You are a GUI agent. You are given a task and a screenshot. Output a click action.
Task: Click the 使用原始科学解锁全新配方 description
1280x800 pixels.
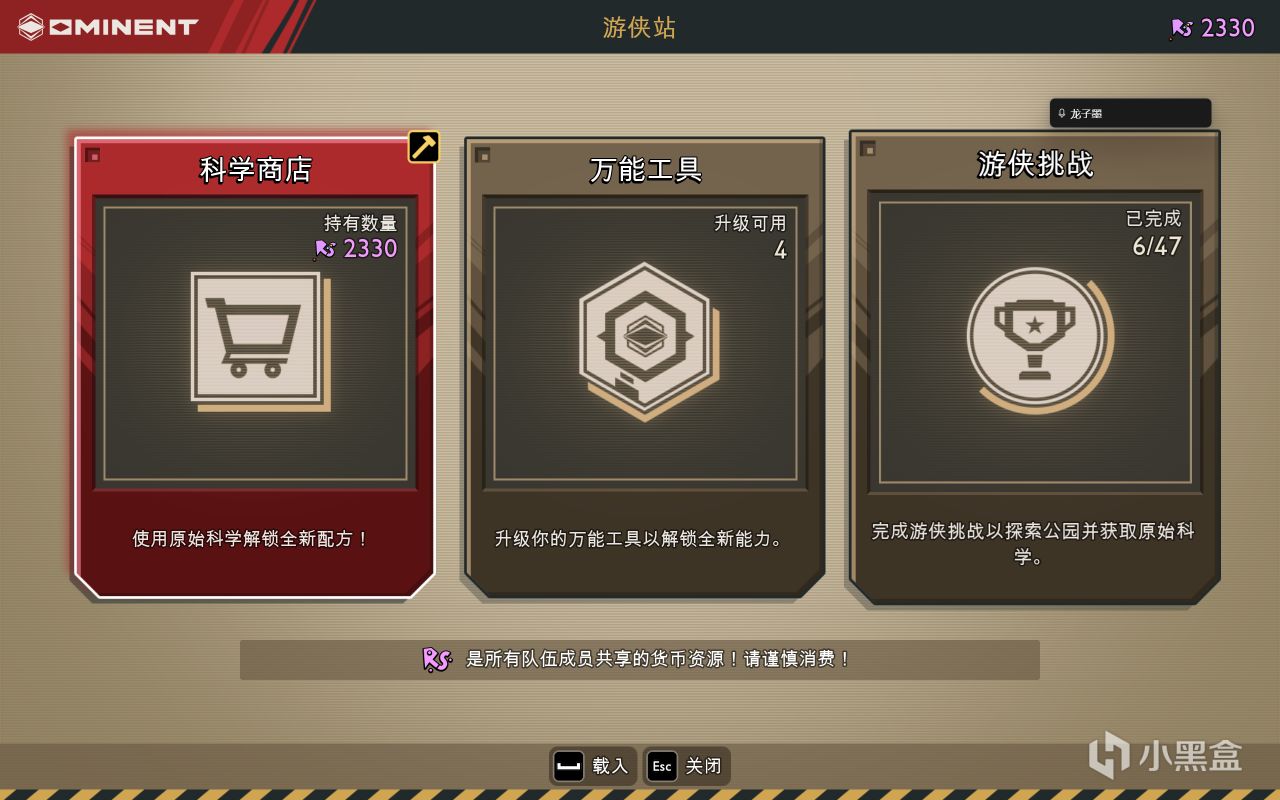click(x=251, y=539)
